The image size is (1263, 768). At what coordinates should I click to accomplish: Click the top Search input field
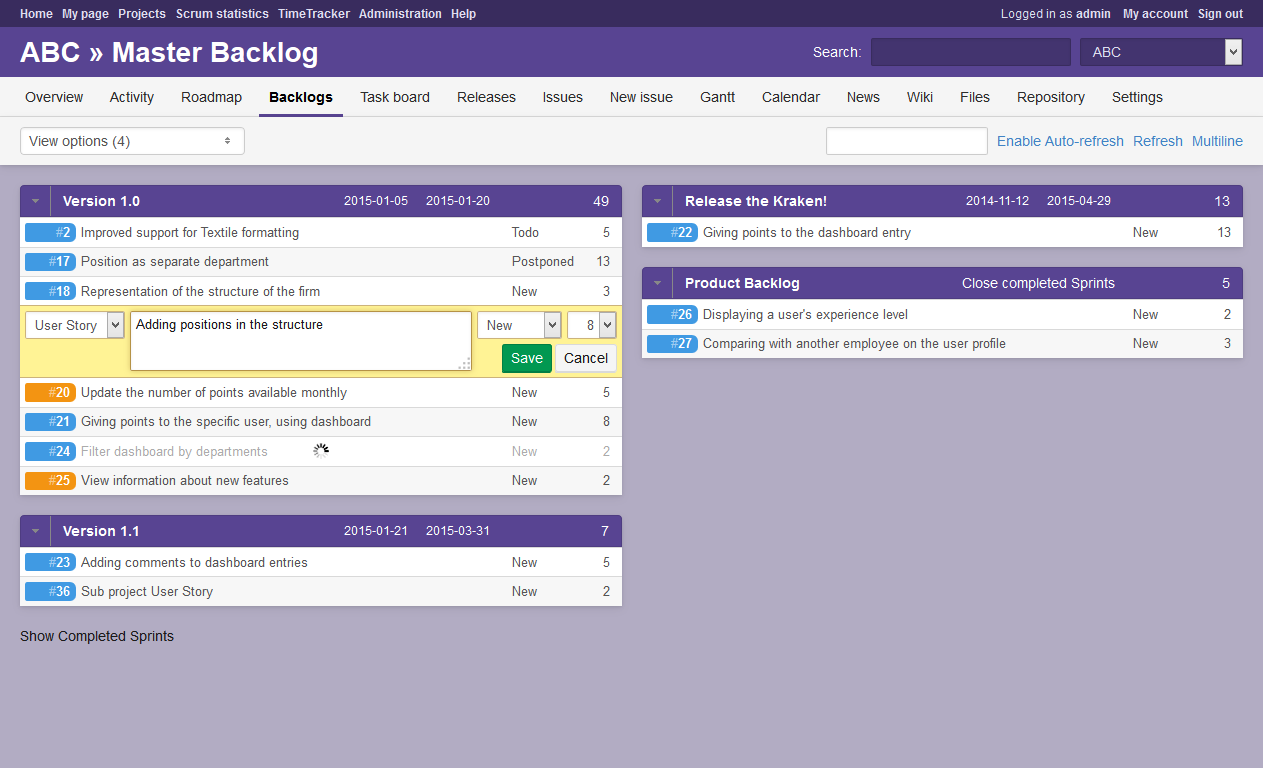(x=970, y=52)
